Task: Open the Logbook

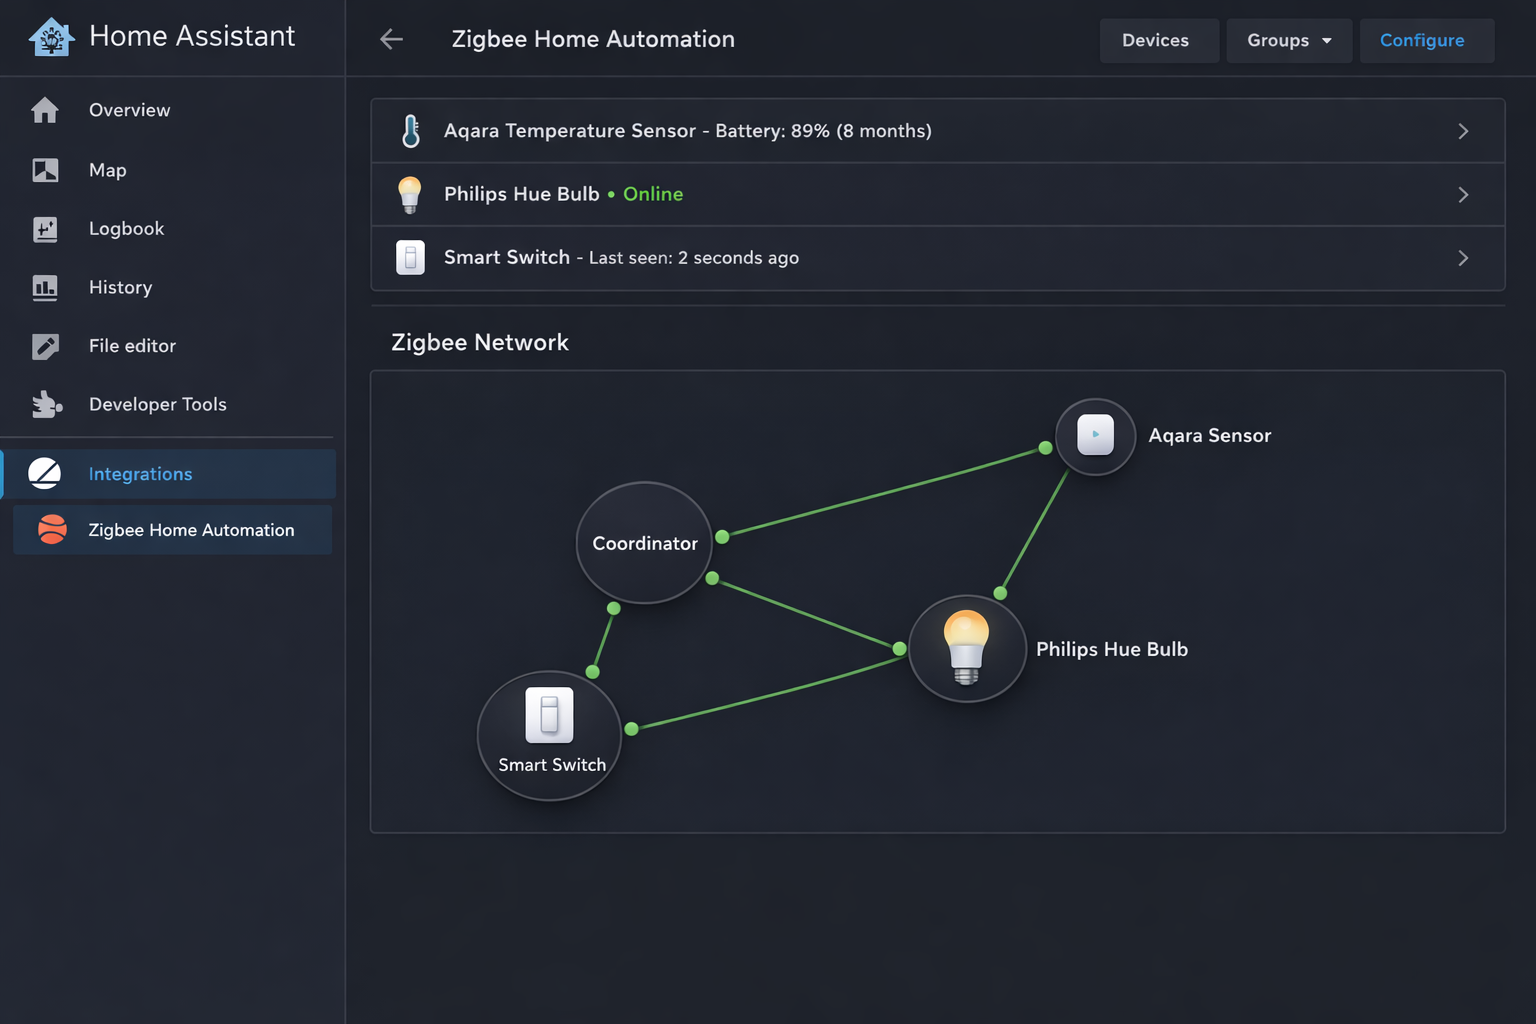Action: 126,228
